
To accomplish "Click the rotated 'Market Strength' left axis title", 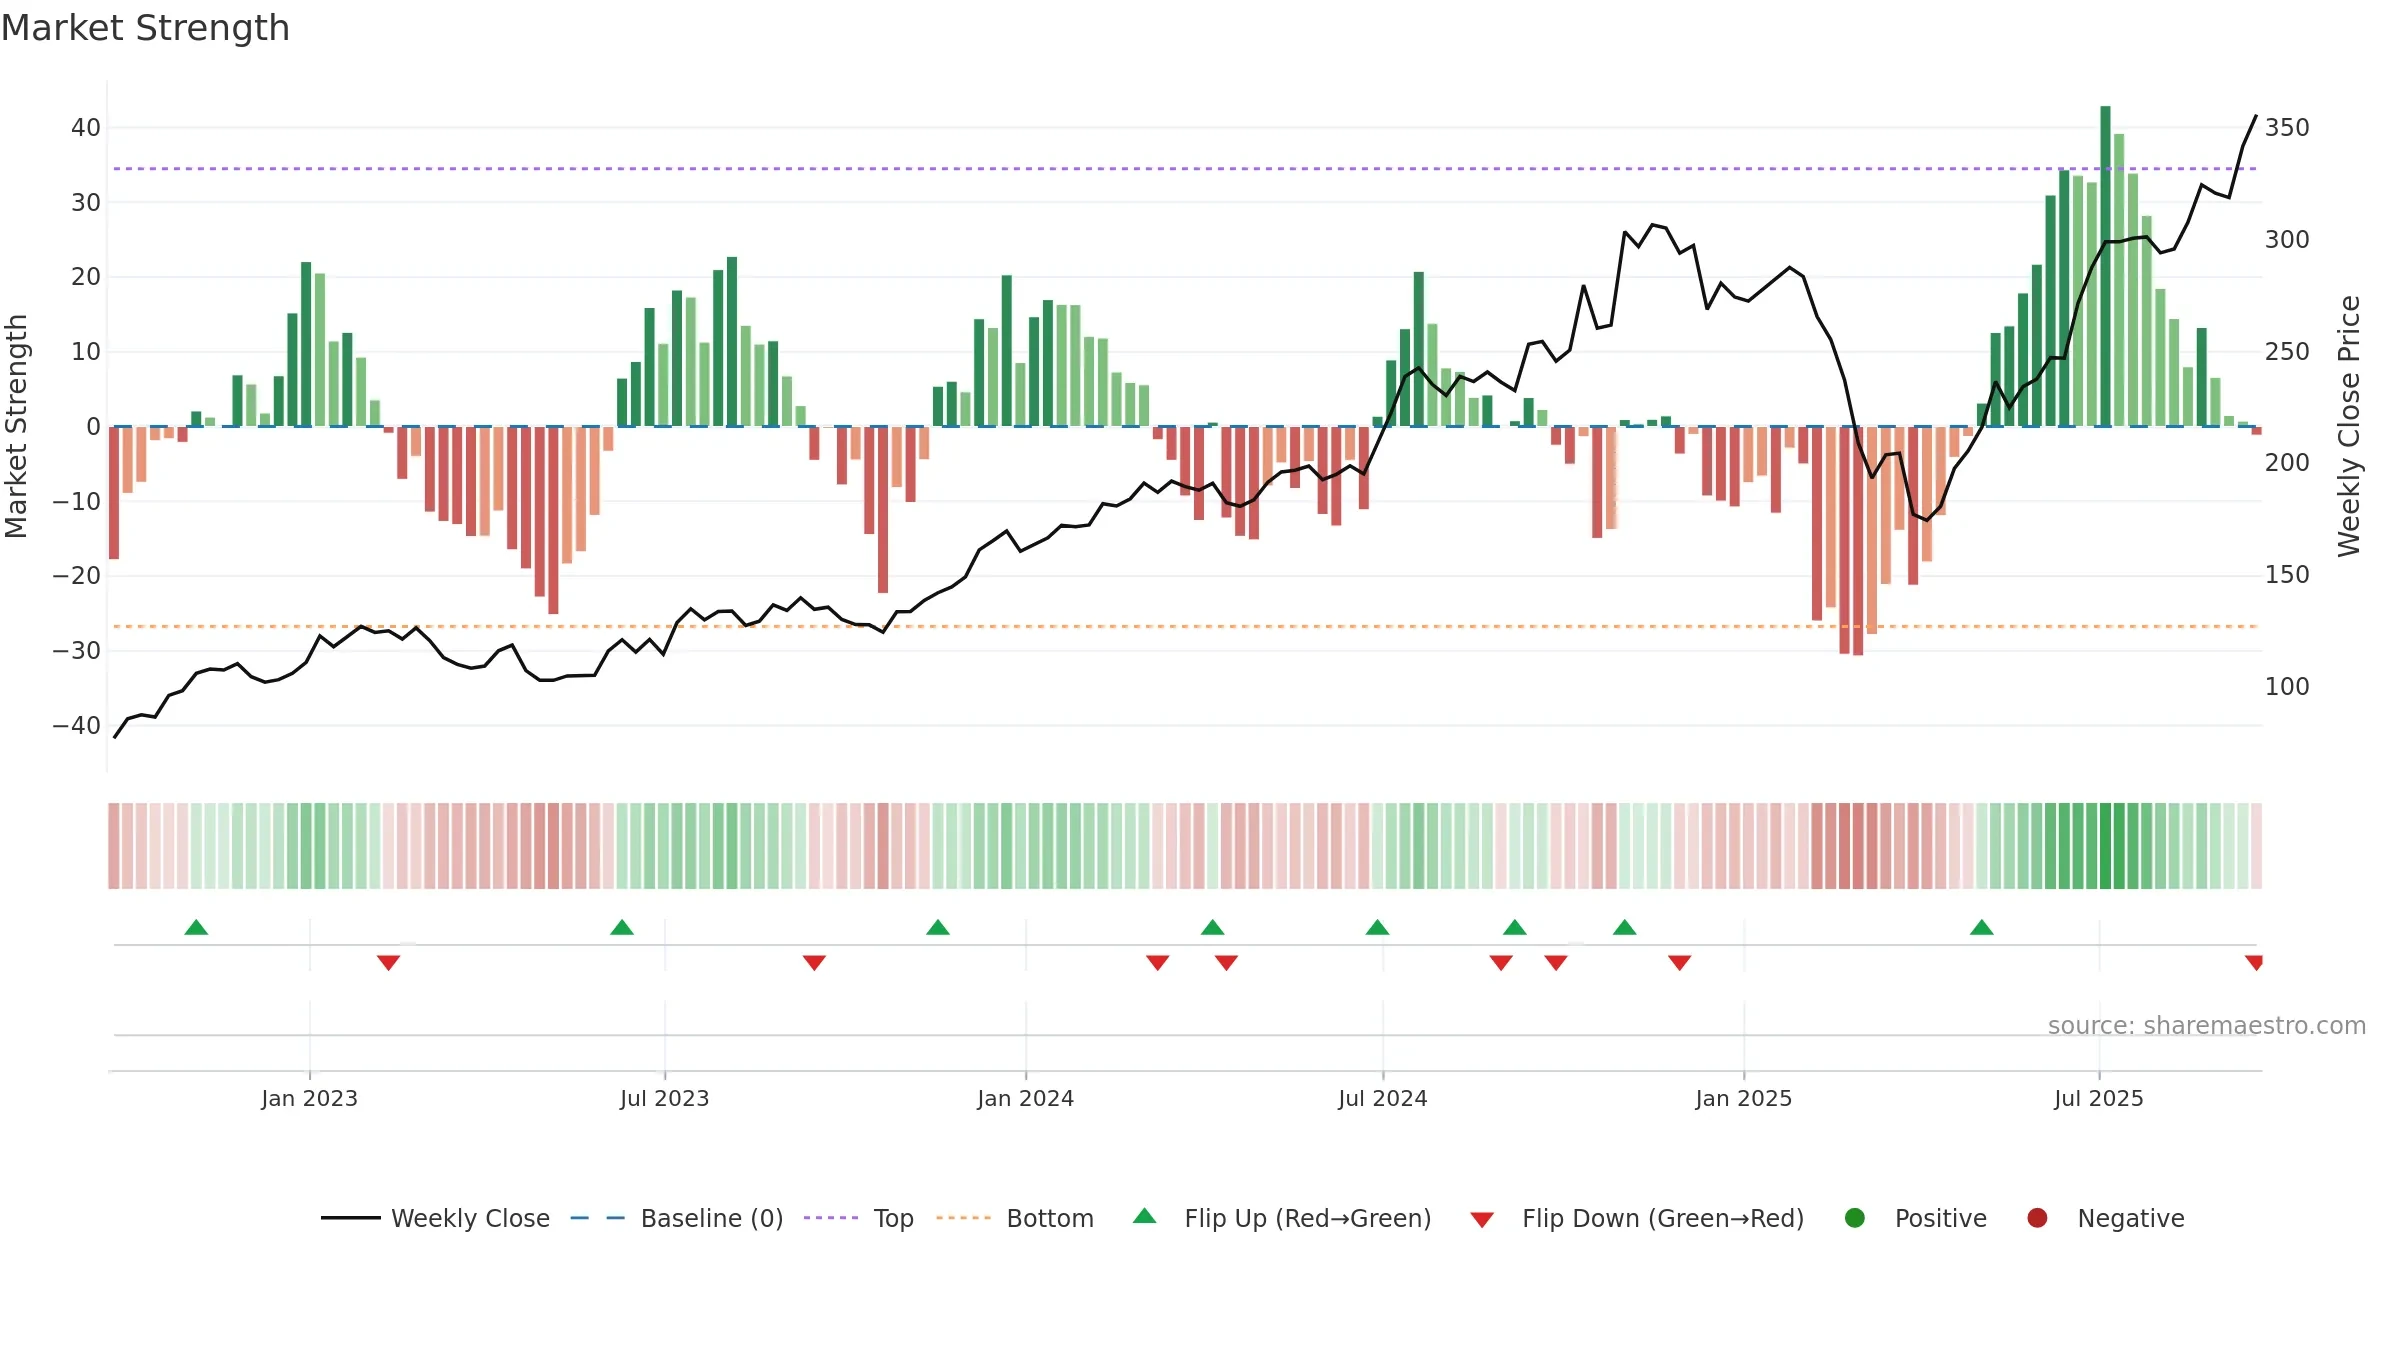I will pos(17,426).
